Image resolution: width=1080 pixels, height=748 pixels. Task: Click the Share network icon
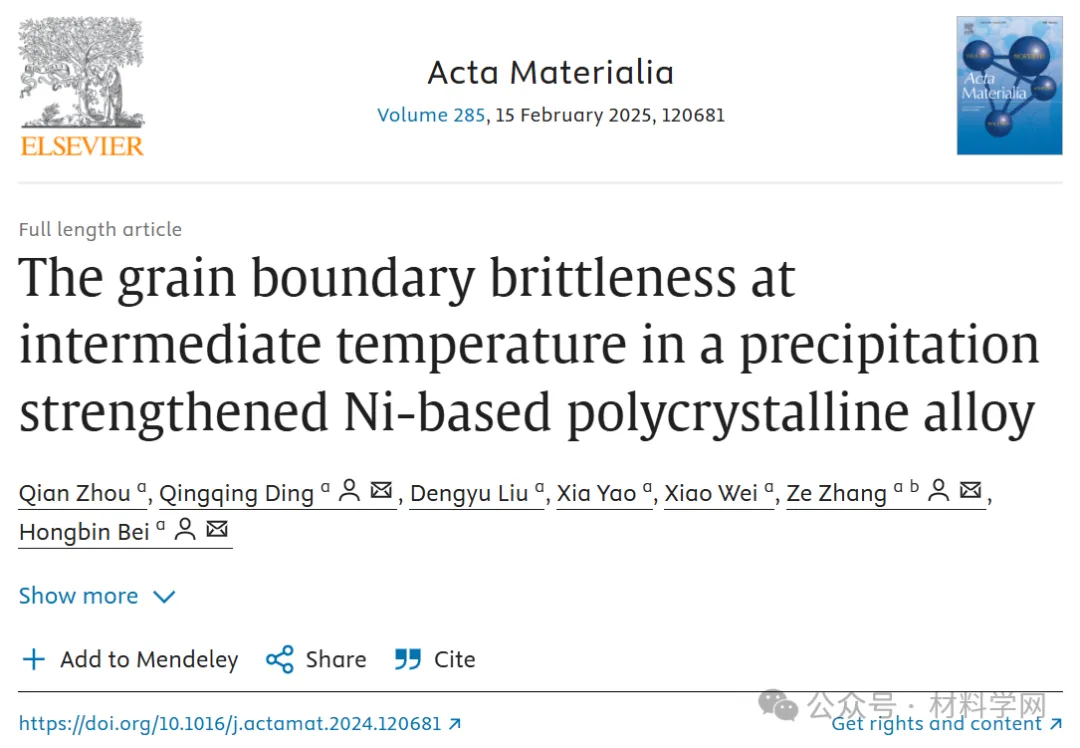coord(280,659)
